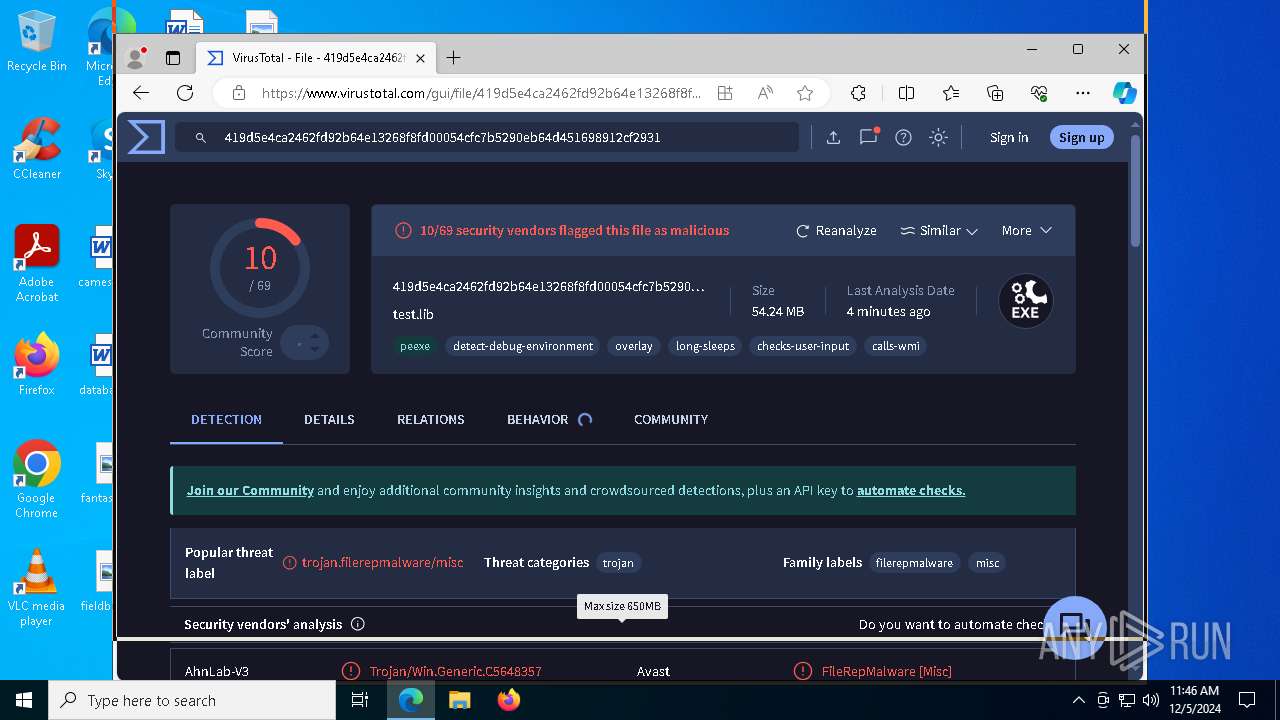Click the detect-debug-environment tag

(x=523, y=346)
